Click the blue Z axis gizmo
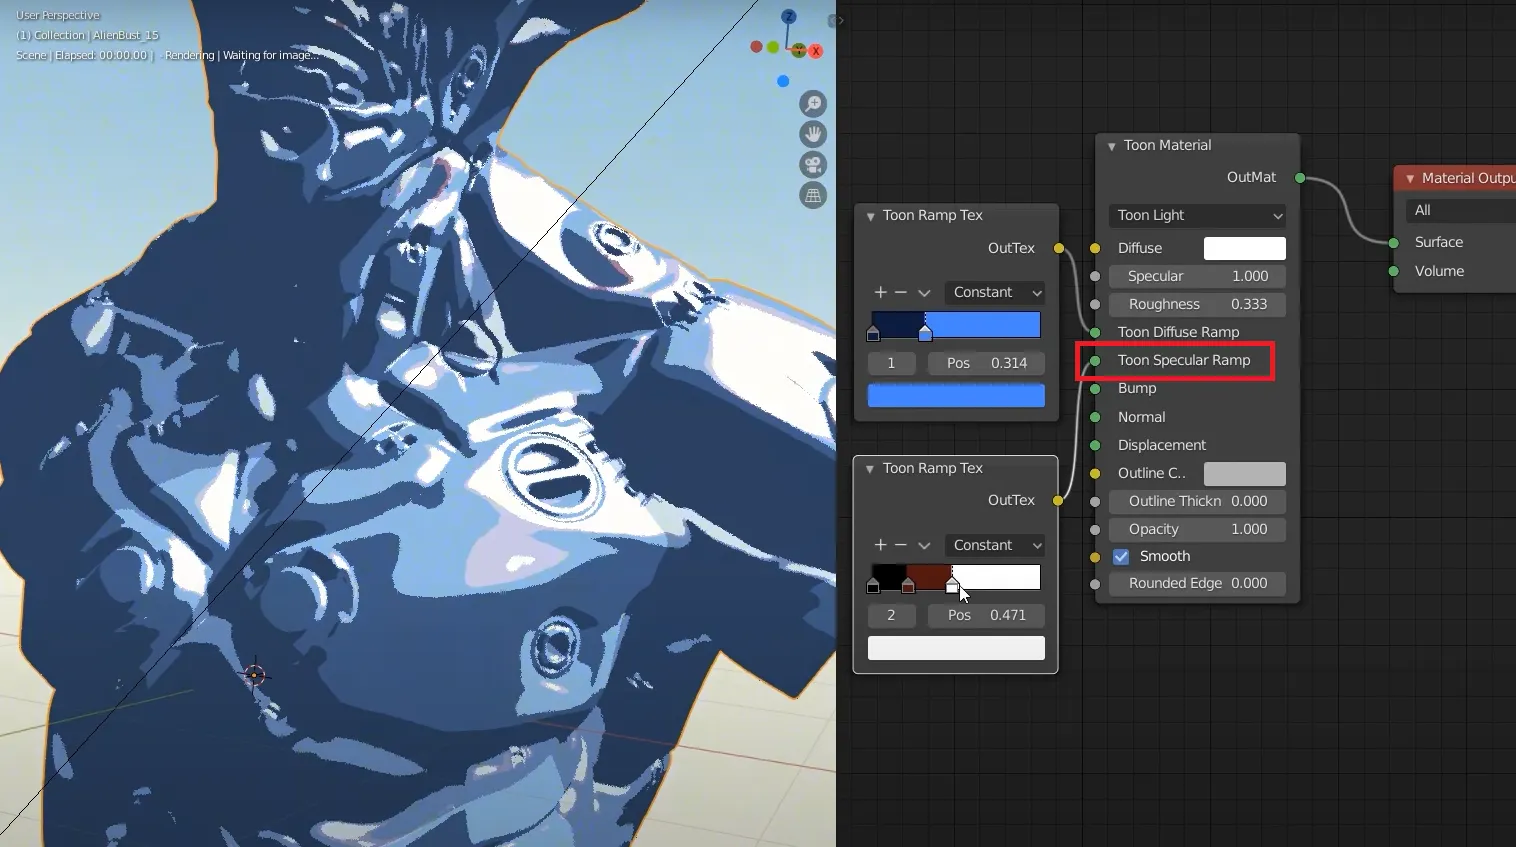Image resolution: width=1516 pixels, height=847 pixels. point(789,17)
